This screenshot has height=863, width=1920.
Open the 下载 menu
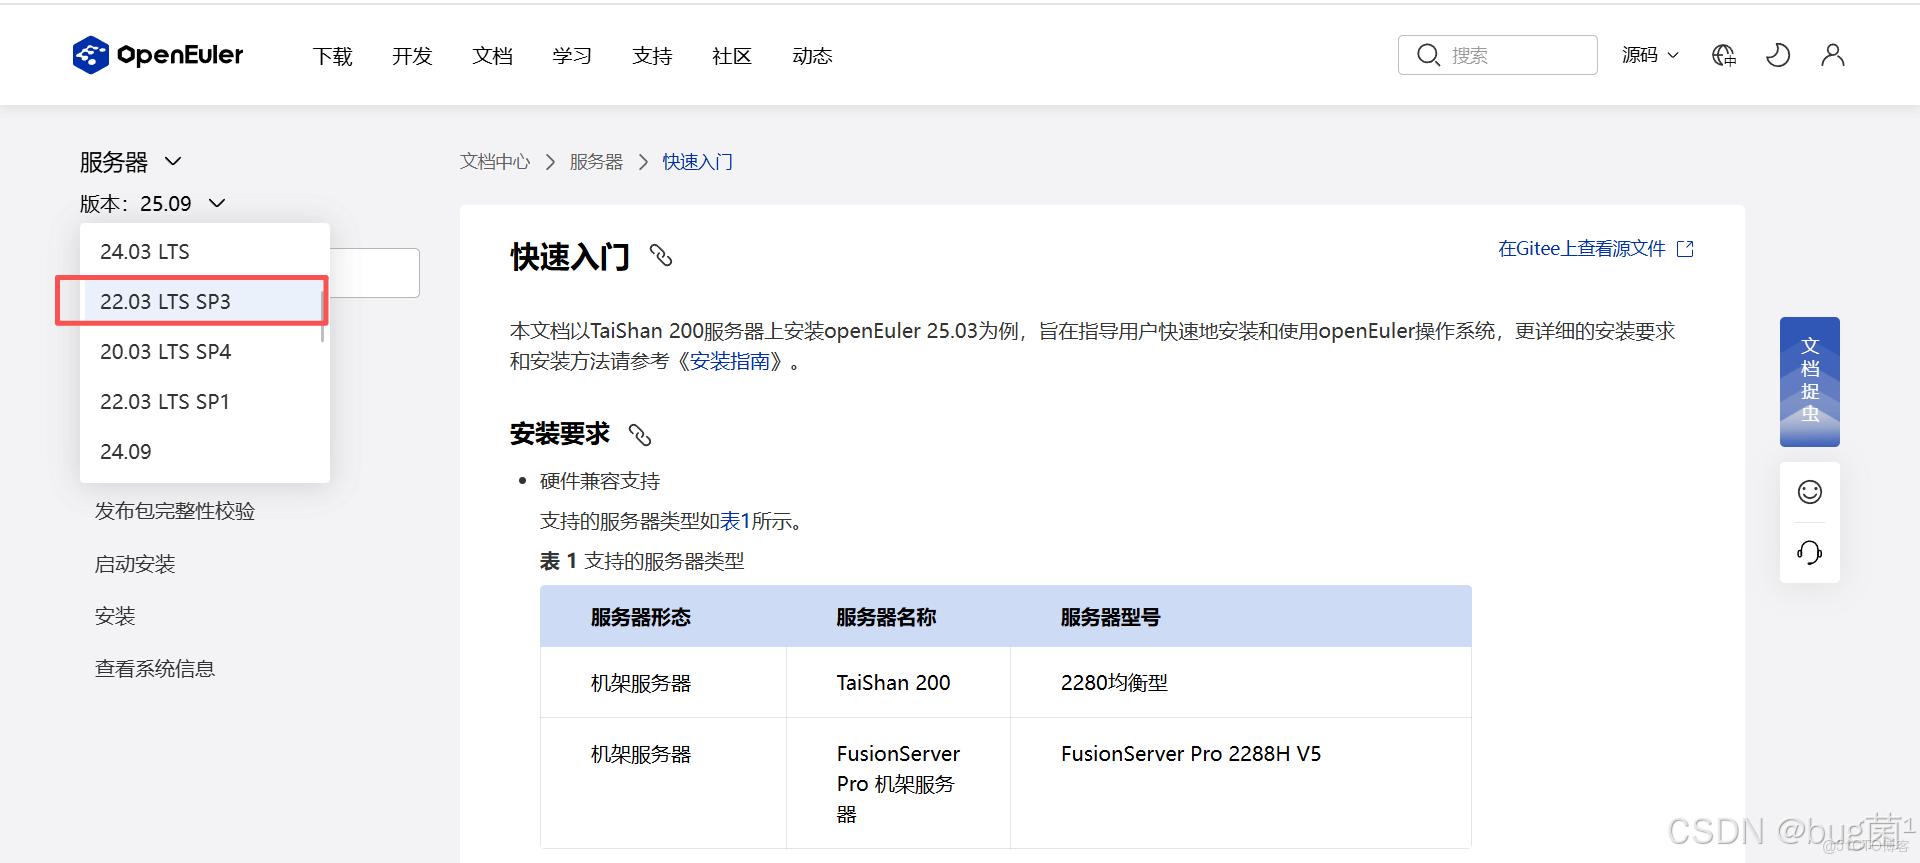coord(332,56)
